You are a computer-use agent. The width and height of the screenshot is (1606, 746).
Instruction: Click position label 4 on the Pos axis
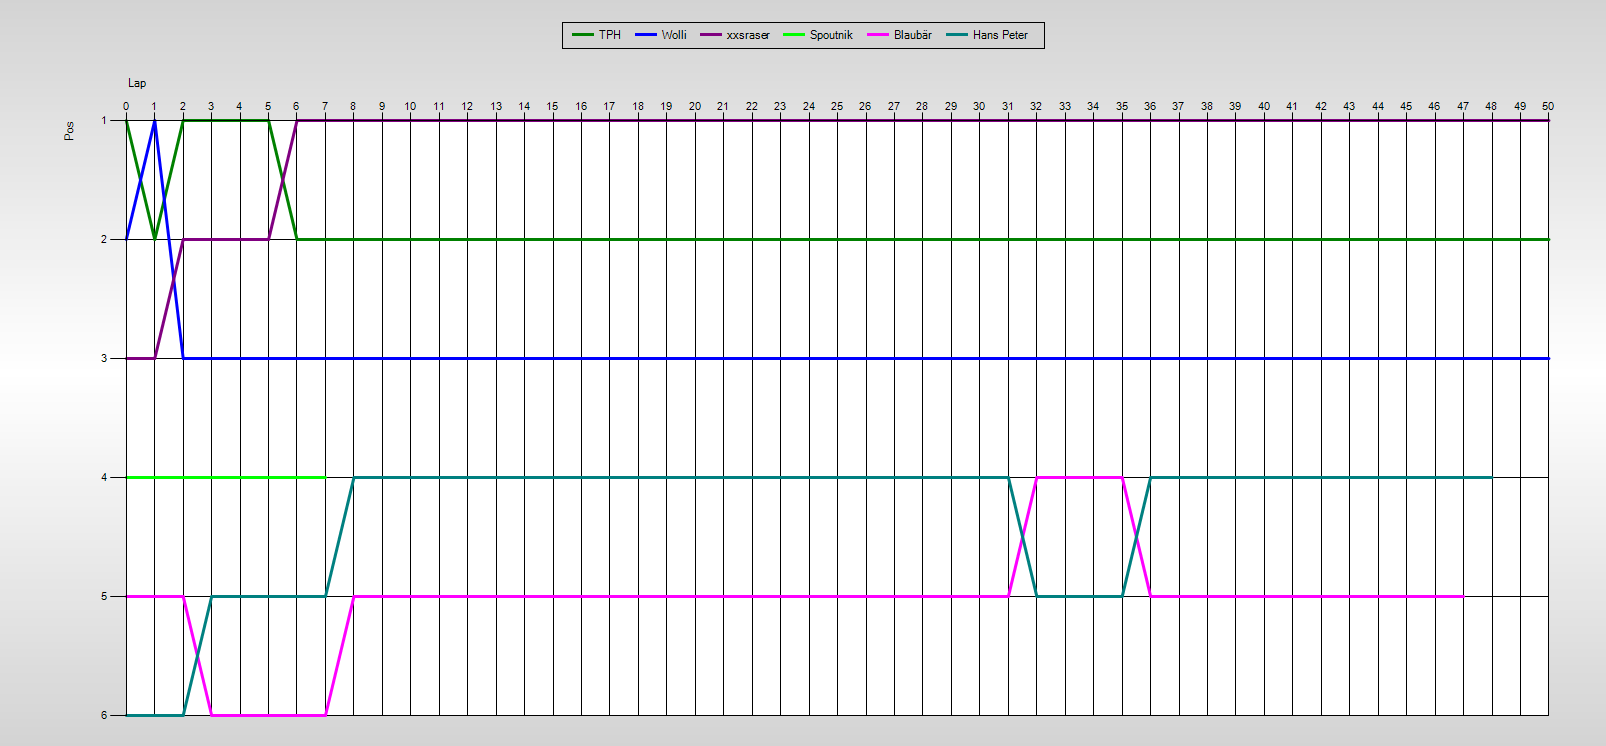click(104, 477)
